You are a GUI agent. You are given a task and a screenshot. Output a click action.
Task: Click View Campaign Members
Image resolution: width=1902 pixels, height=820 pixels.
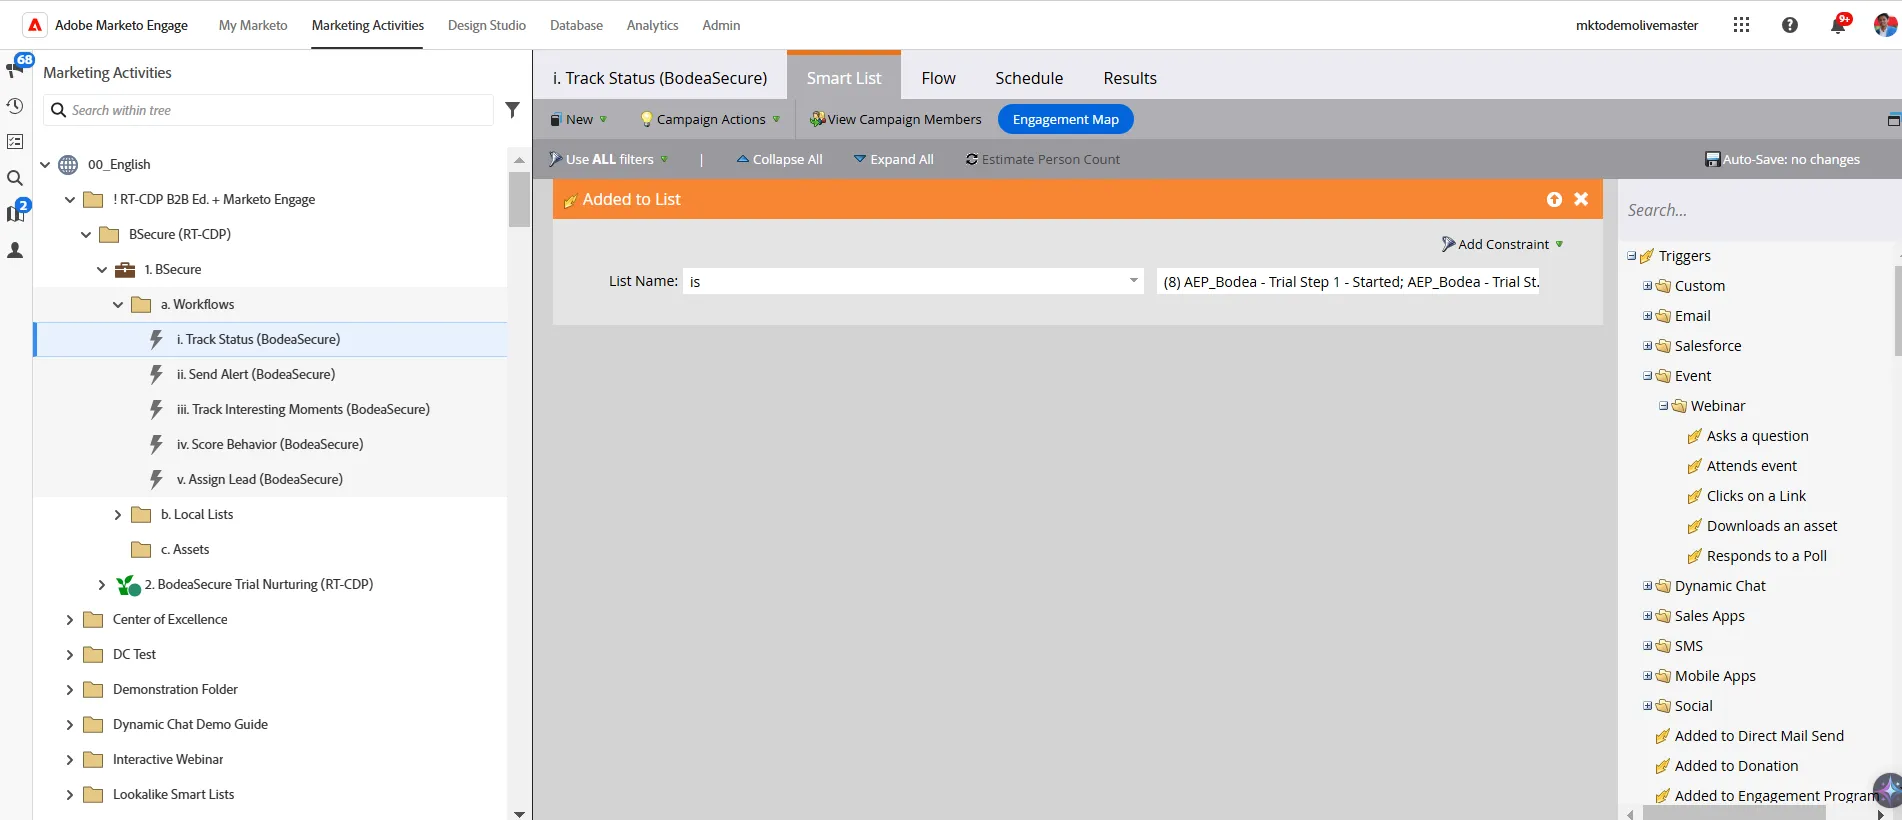point(896,119)
